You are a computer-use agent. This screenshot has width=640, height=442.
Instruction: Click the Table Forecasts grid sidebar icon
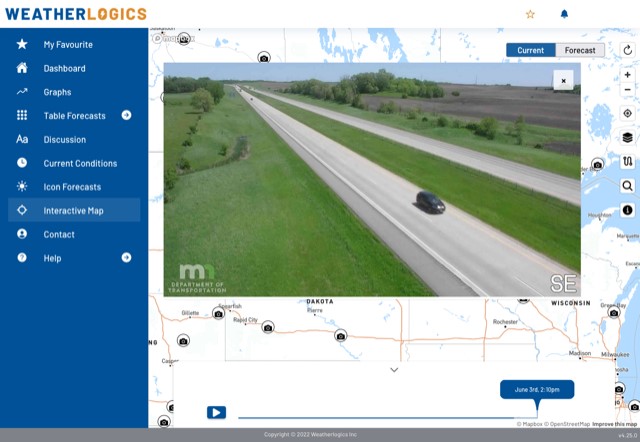coord(22,115)
